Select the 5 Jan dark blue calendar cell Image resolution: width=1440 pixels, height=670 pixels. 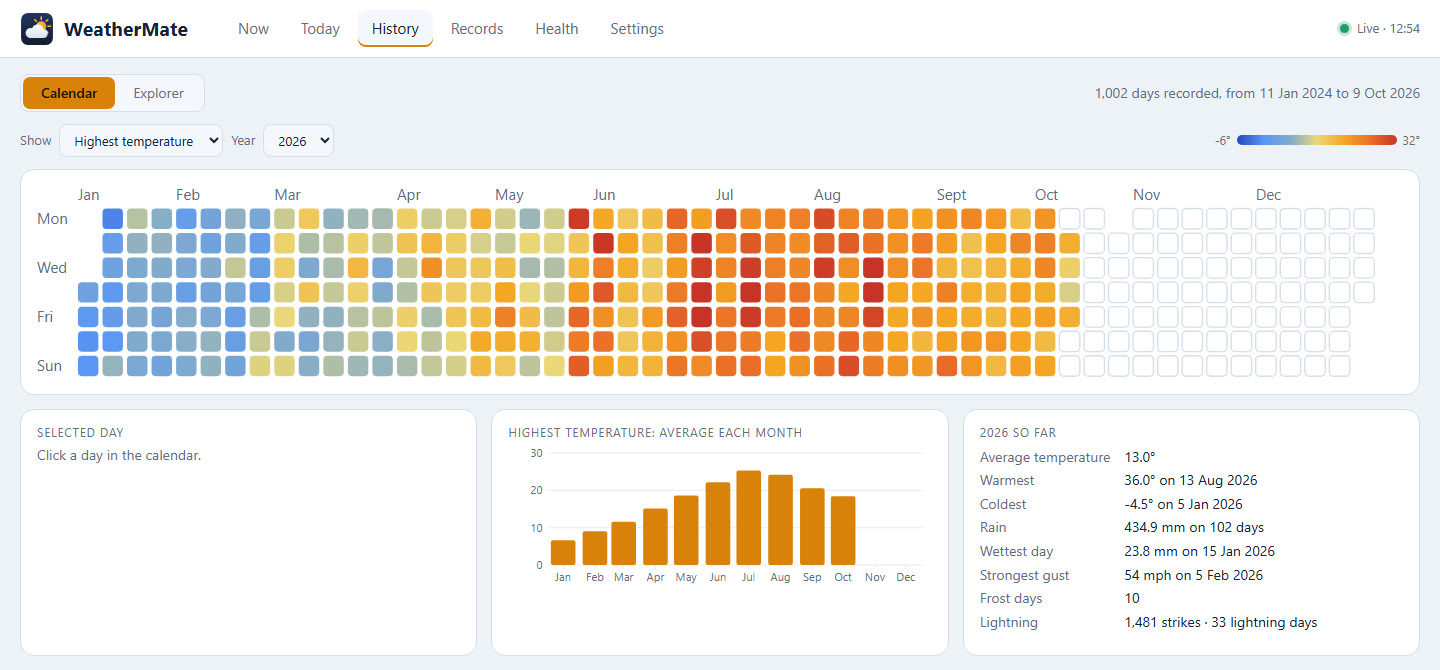pos(113,219)
